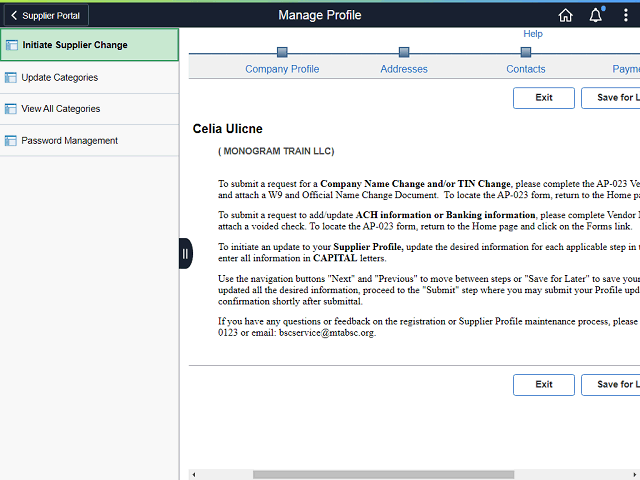
Task: Click the bottom Exit button
Action: pos(544,384)
